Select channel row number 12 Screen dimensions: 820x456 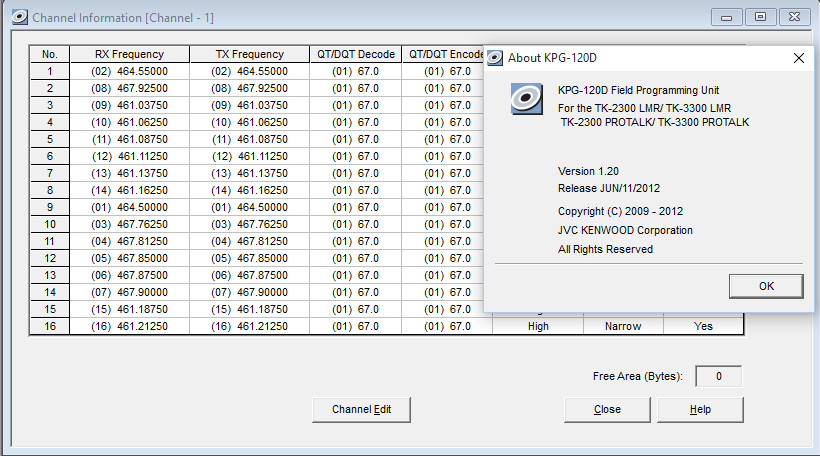50,258
